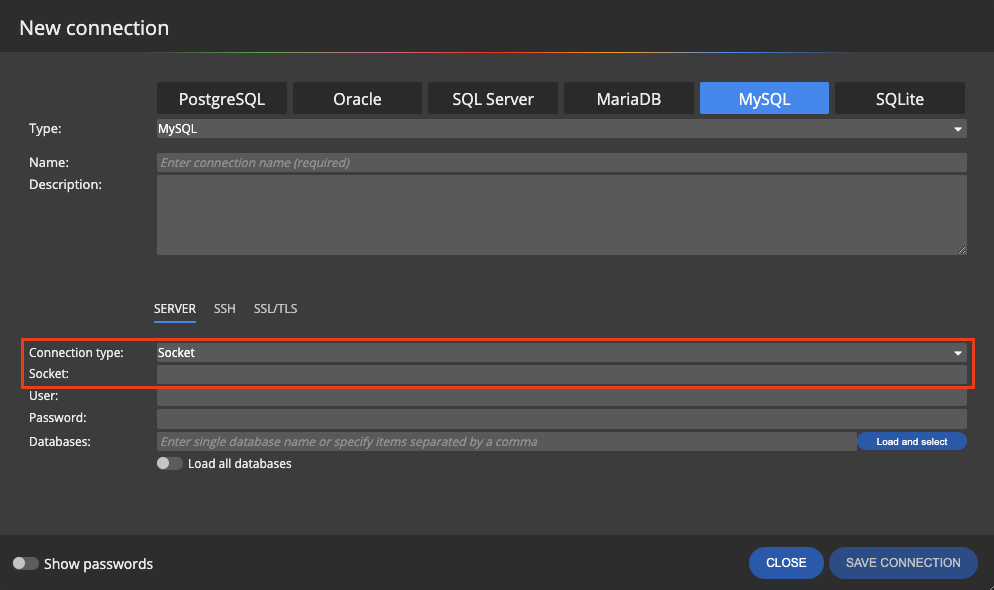Open the Type dropdown showing MySQL
This screenshot has width=994, height=590.
pos(562,129)
